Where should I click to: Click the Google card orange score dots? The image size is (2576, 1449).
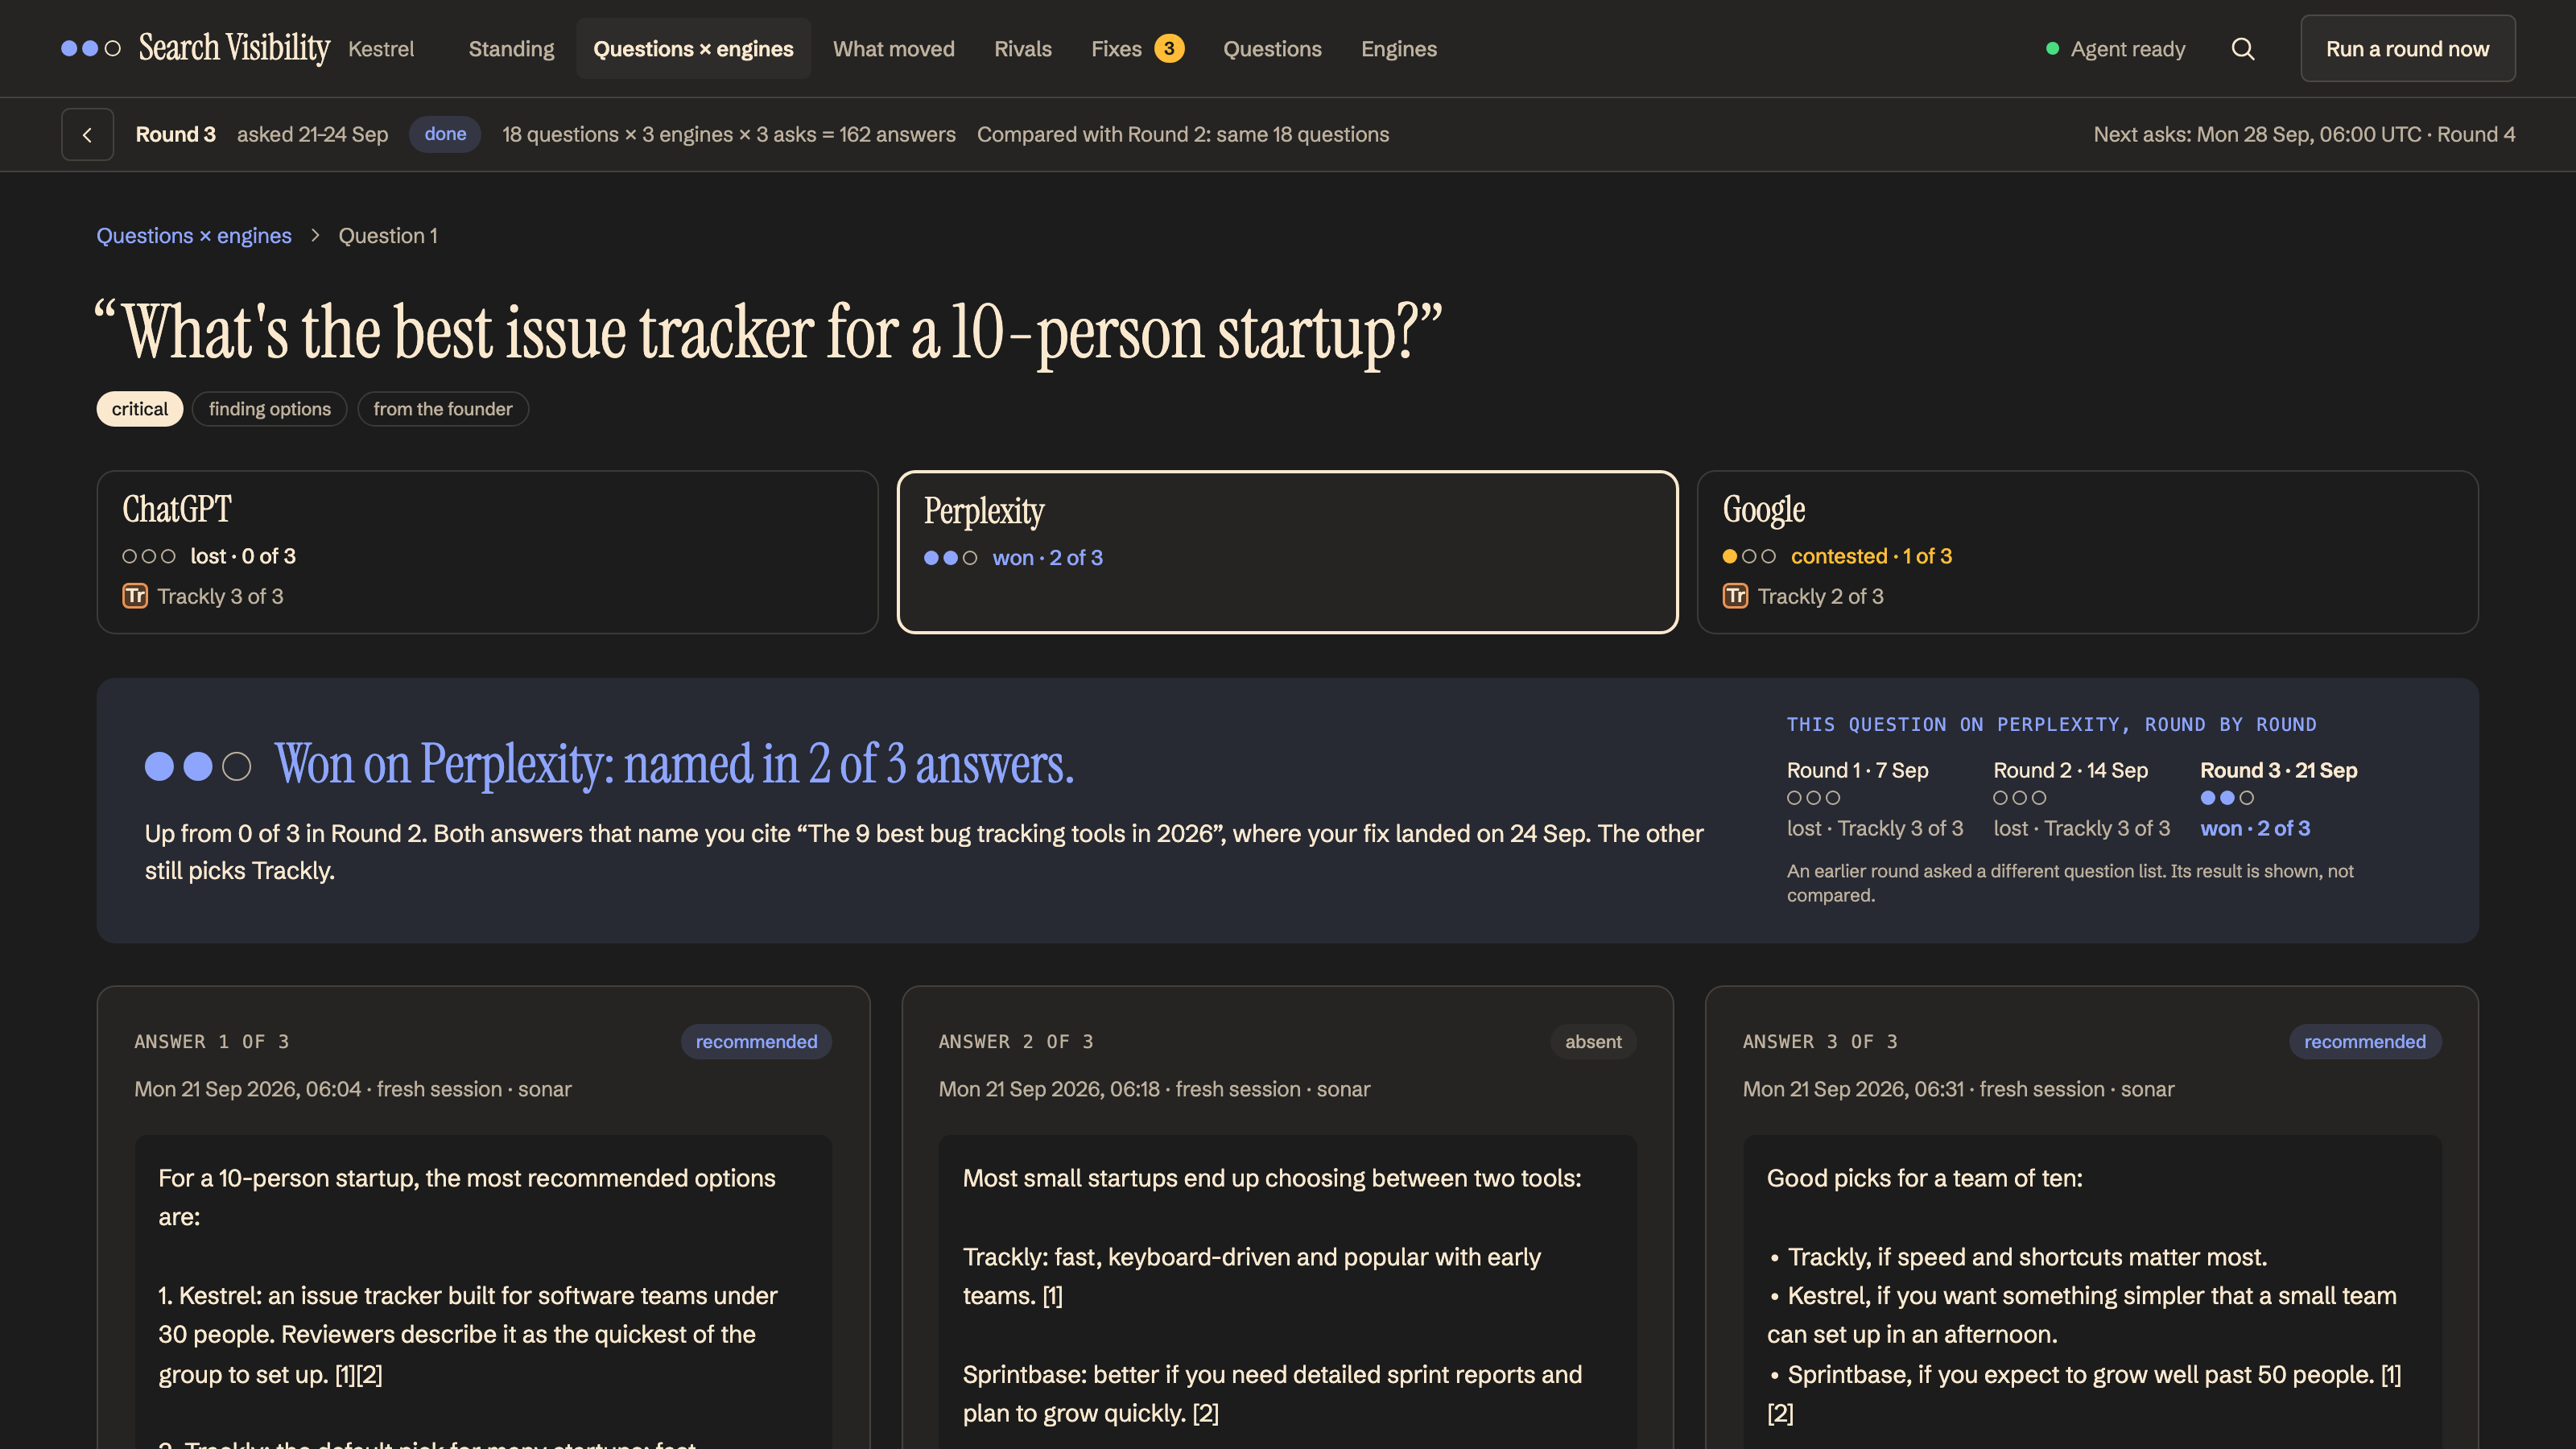pos(1749,556)
